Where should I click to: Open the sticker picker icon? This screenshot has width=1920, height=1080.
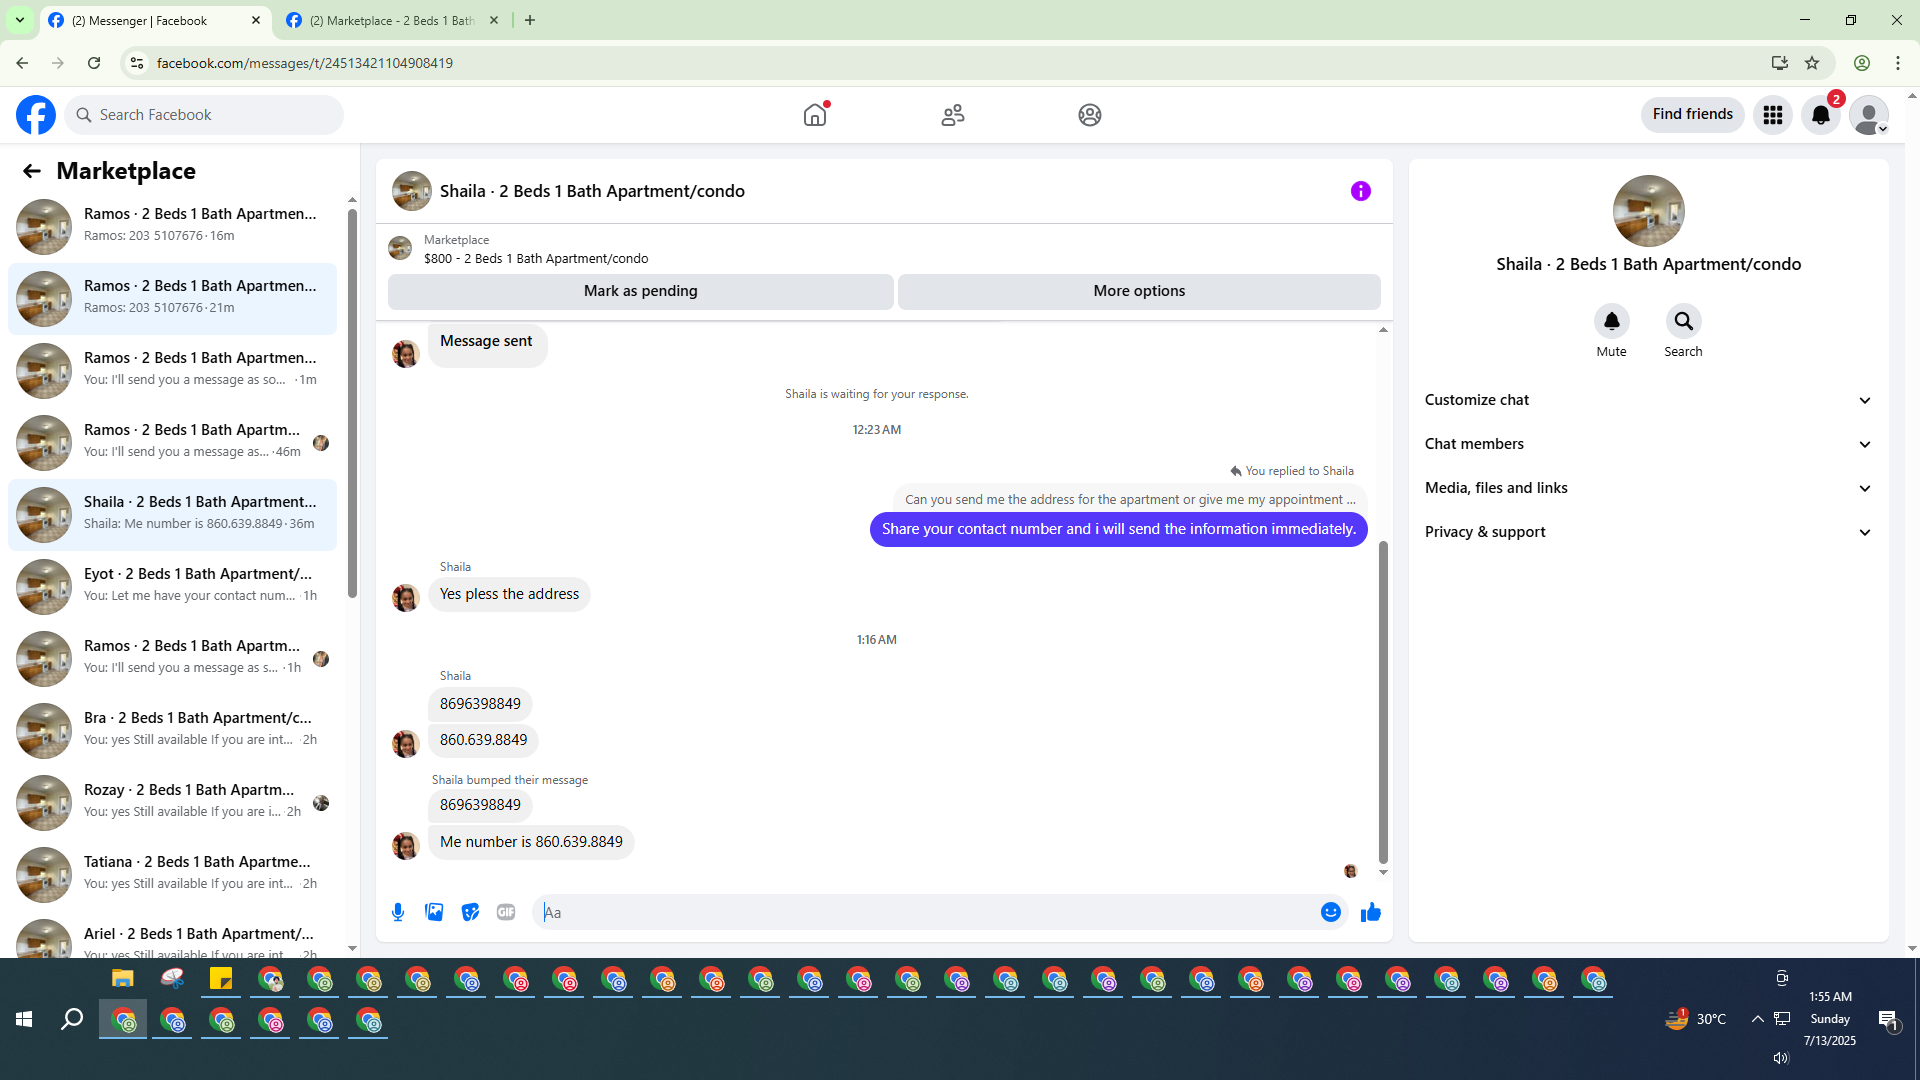[470, 912]
